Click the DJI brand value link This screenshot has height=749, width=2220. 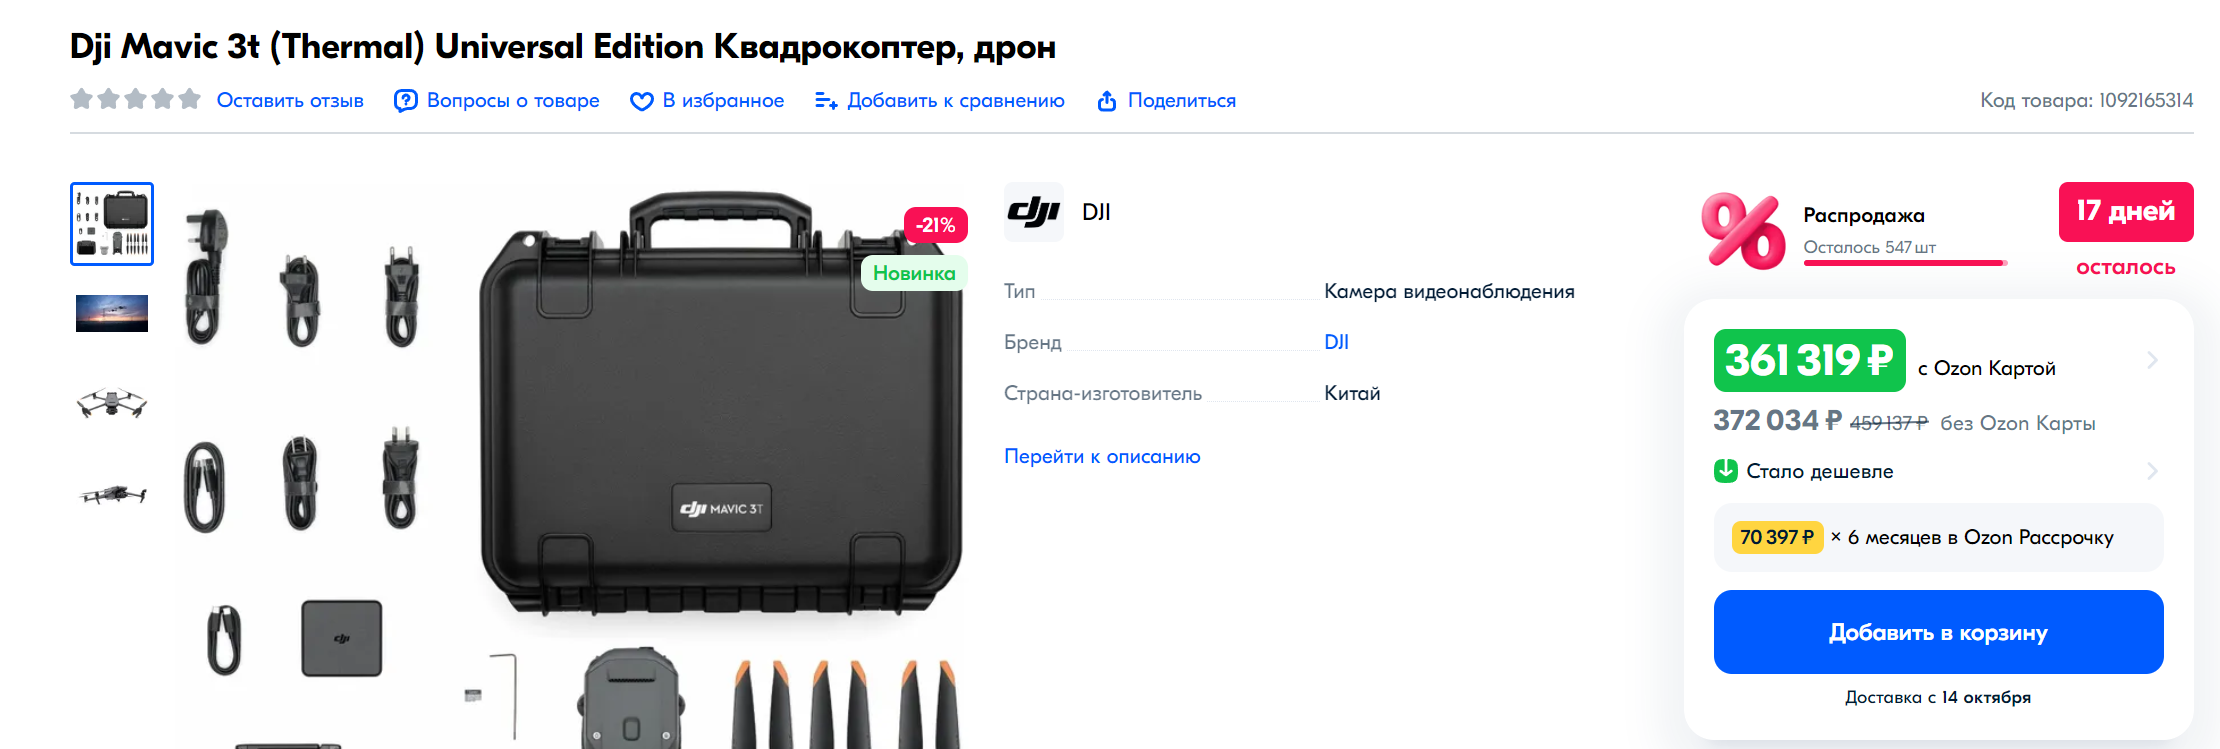pos(1336,342)
